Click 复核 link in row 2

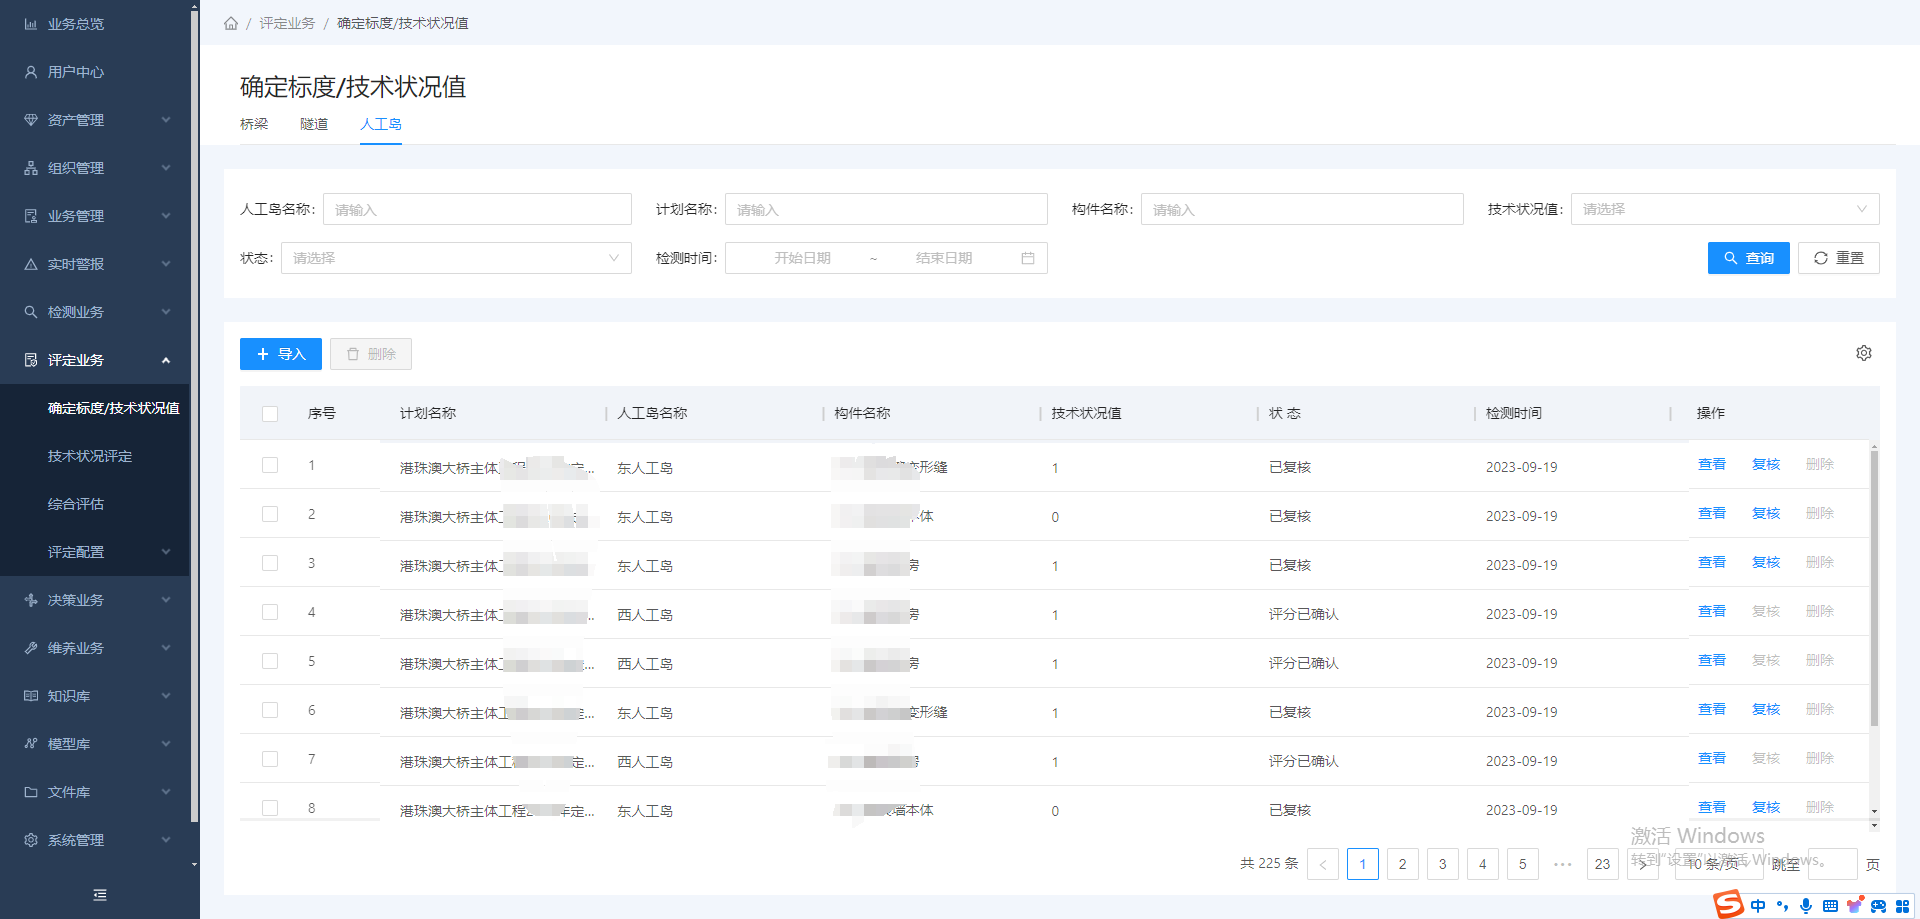pyautogui.click(x=1766, y=514)
